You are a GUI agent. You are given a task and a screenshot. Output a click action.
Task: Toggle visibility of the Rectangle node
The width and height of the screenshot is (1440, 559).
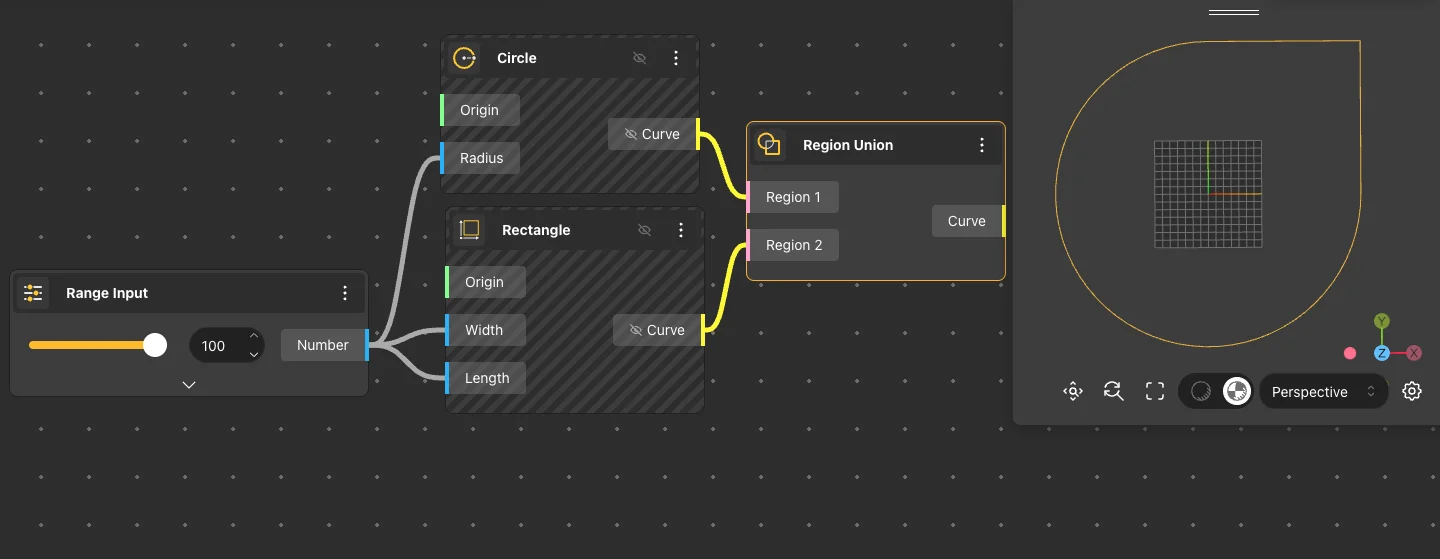[645, 230]
